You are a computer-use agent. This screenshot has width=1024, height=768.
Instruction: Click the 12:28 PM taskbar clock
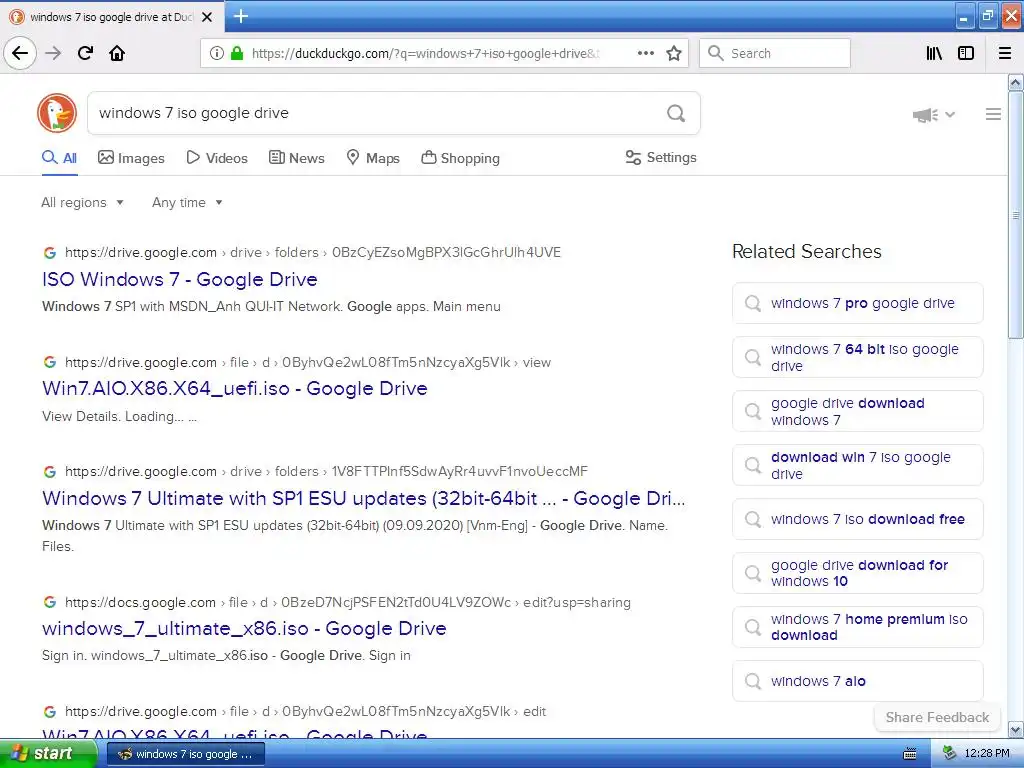pos(987,754)
